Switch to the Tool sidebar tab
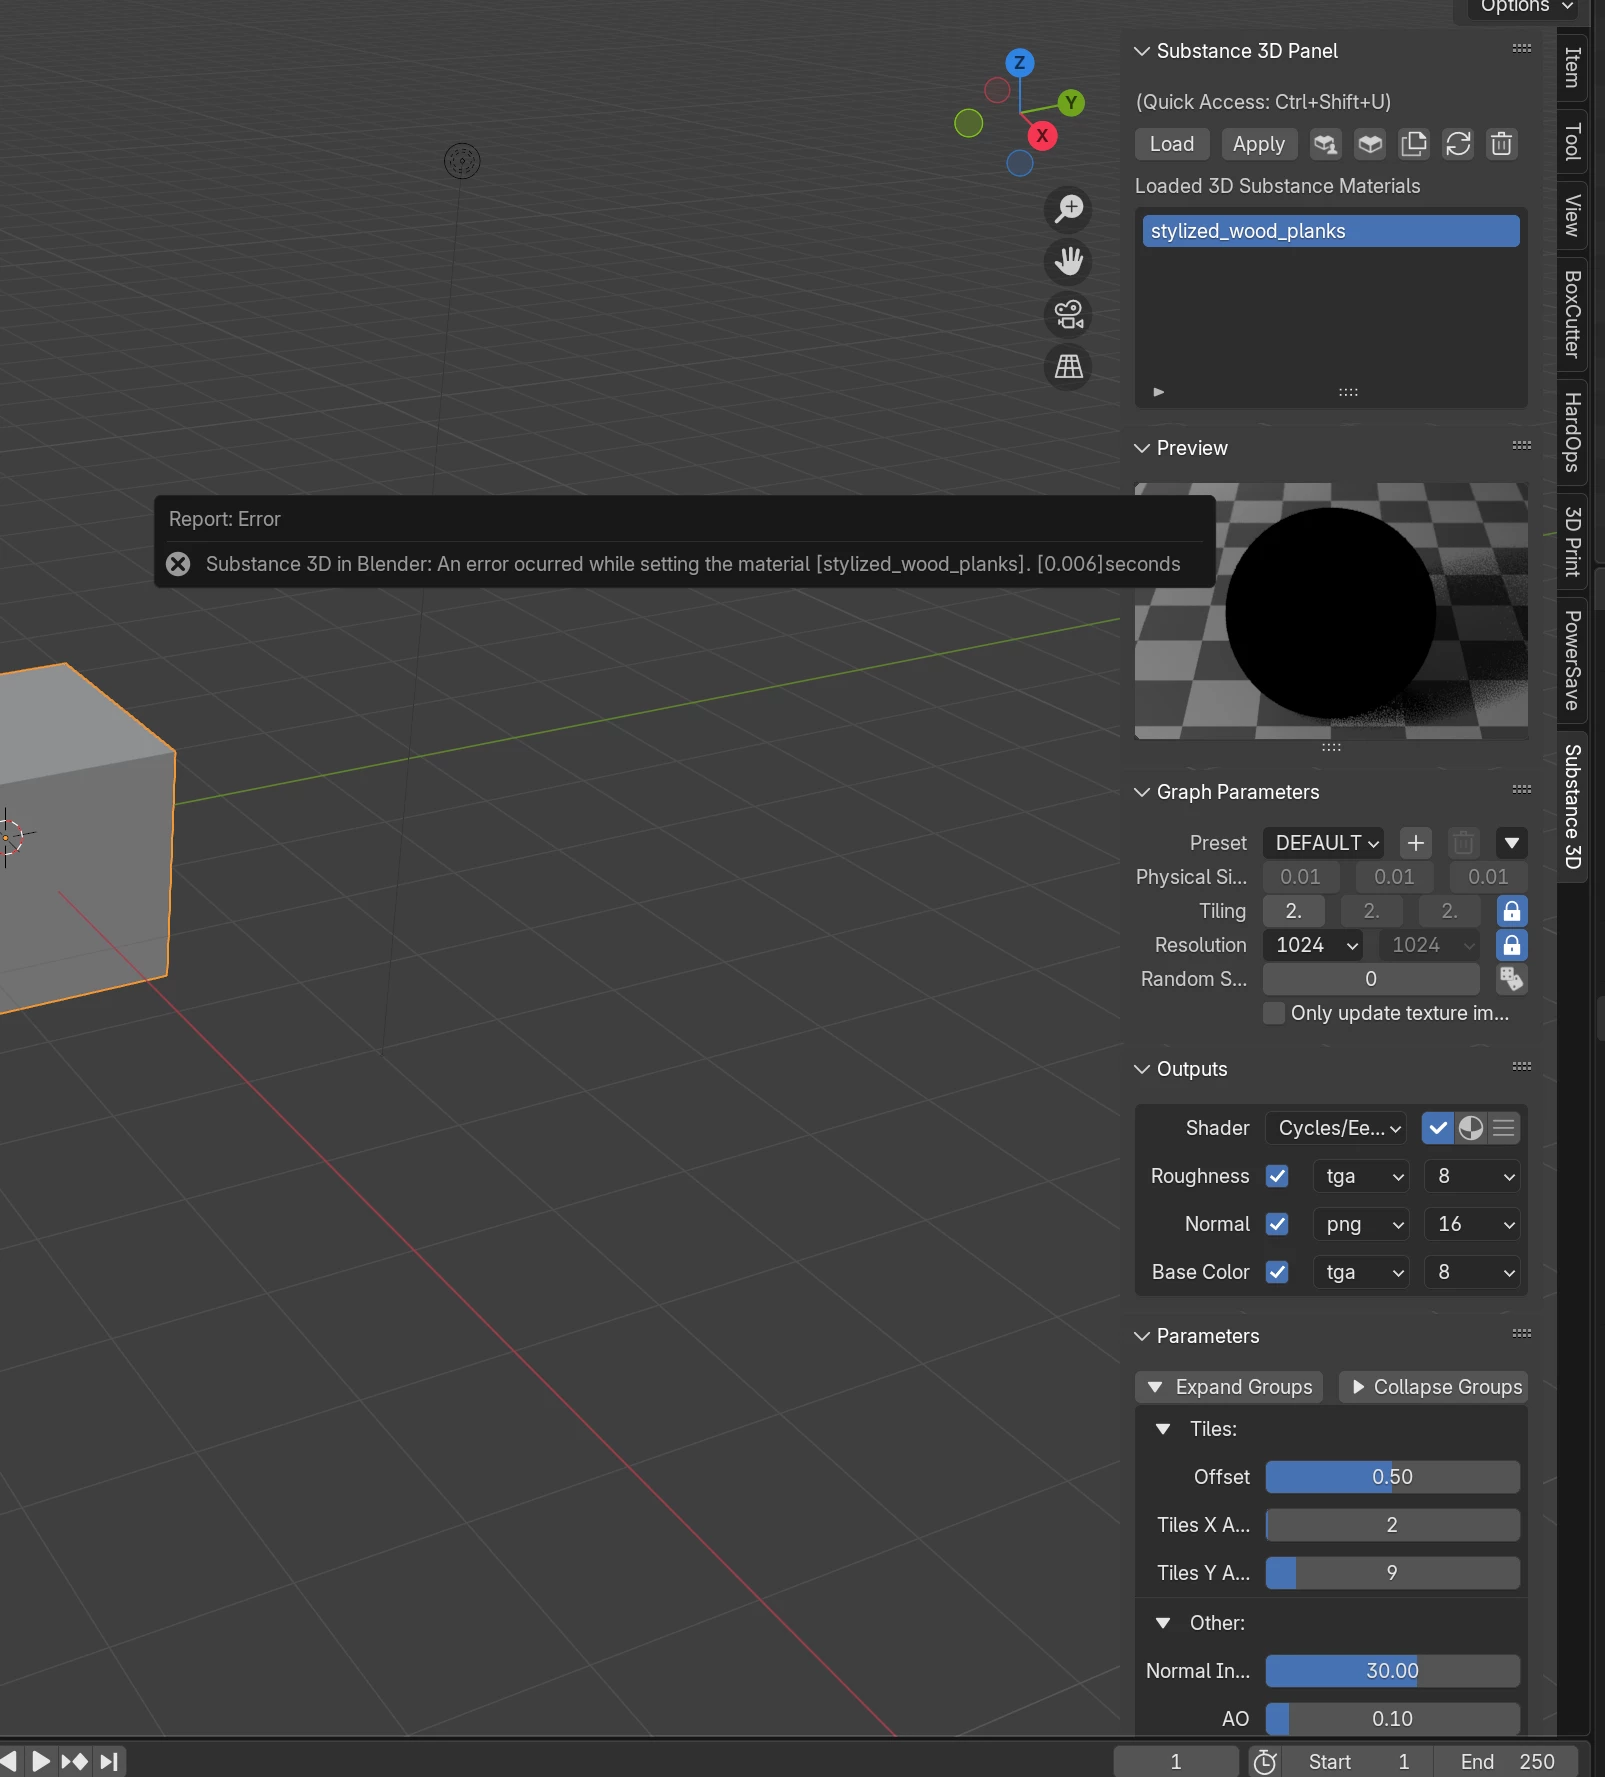 1573,141
